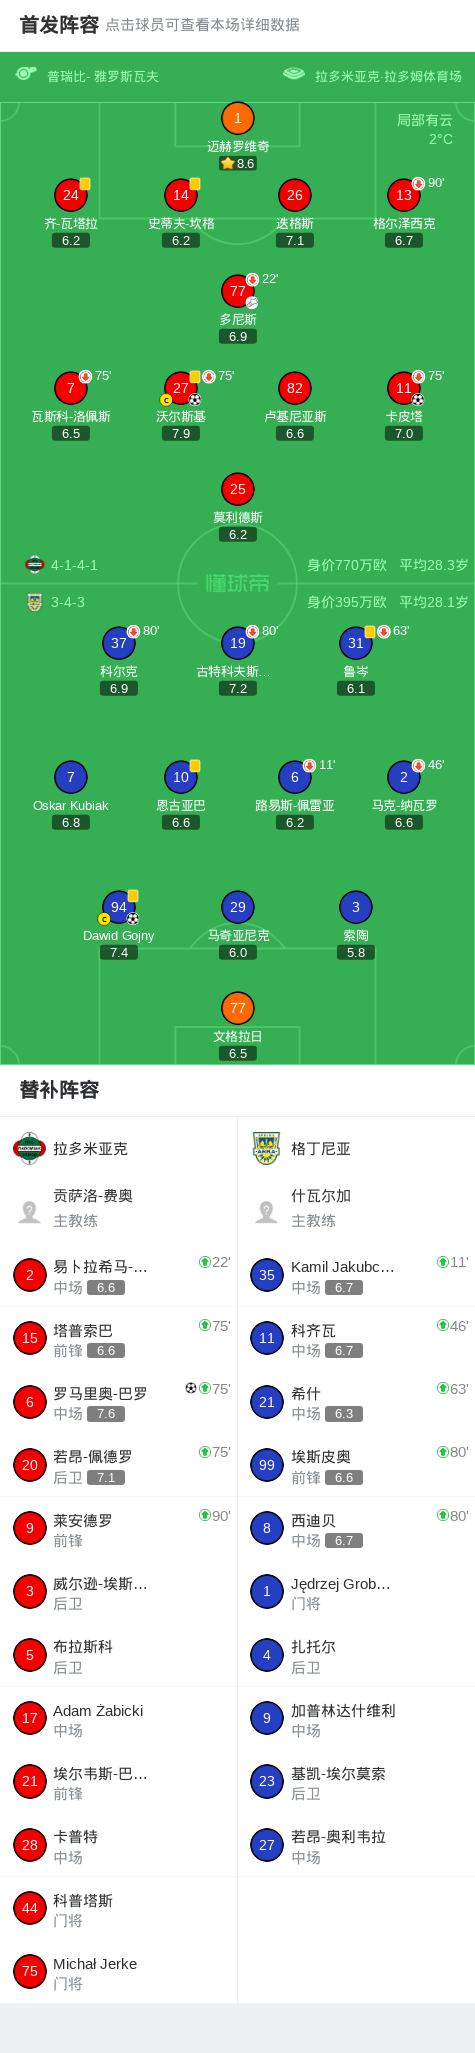Open 莫利德斯 number 25 striker
The width and height of the screenshot is (475, 2053).
(238, 489)
